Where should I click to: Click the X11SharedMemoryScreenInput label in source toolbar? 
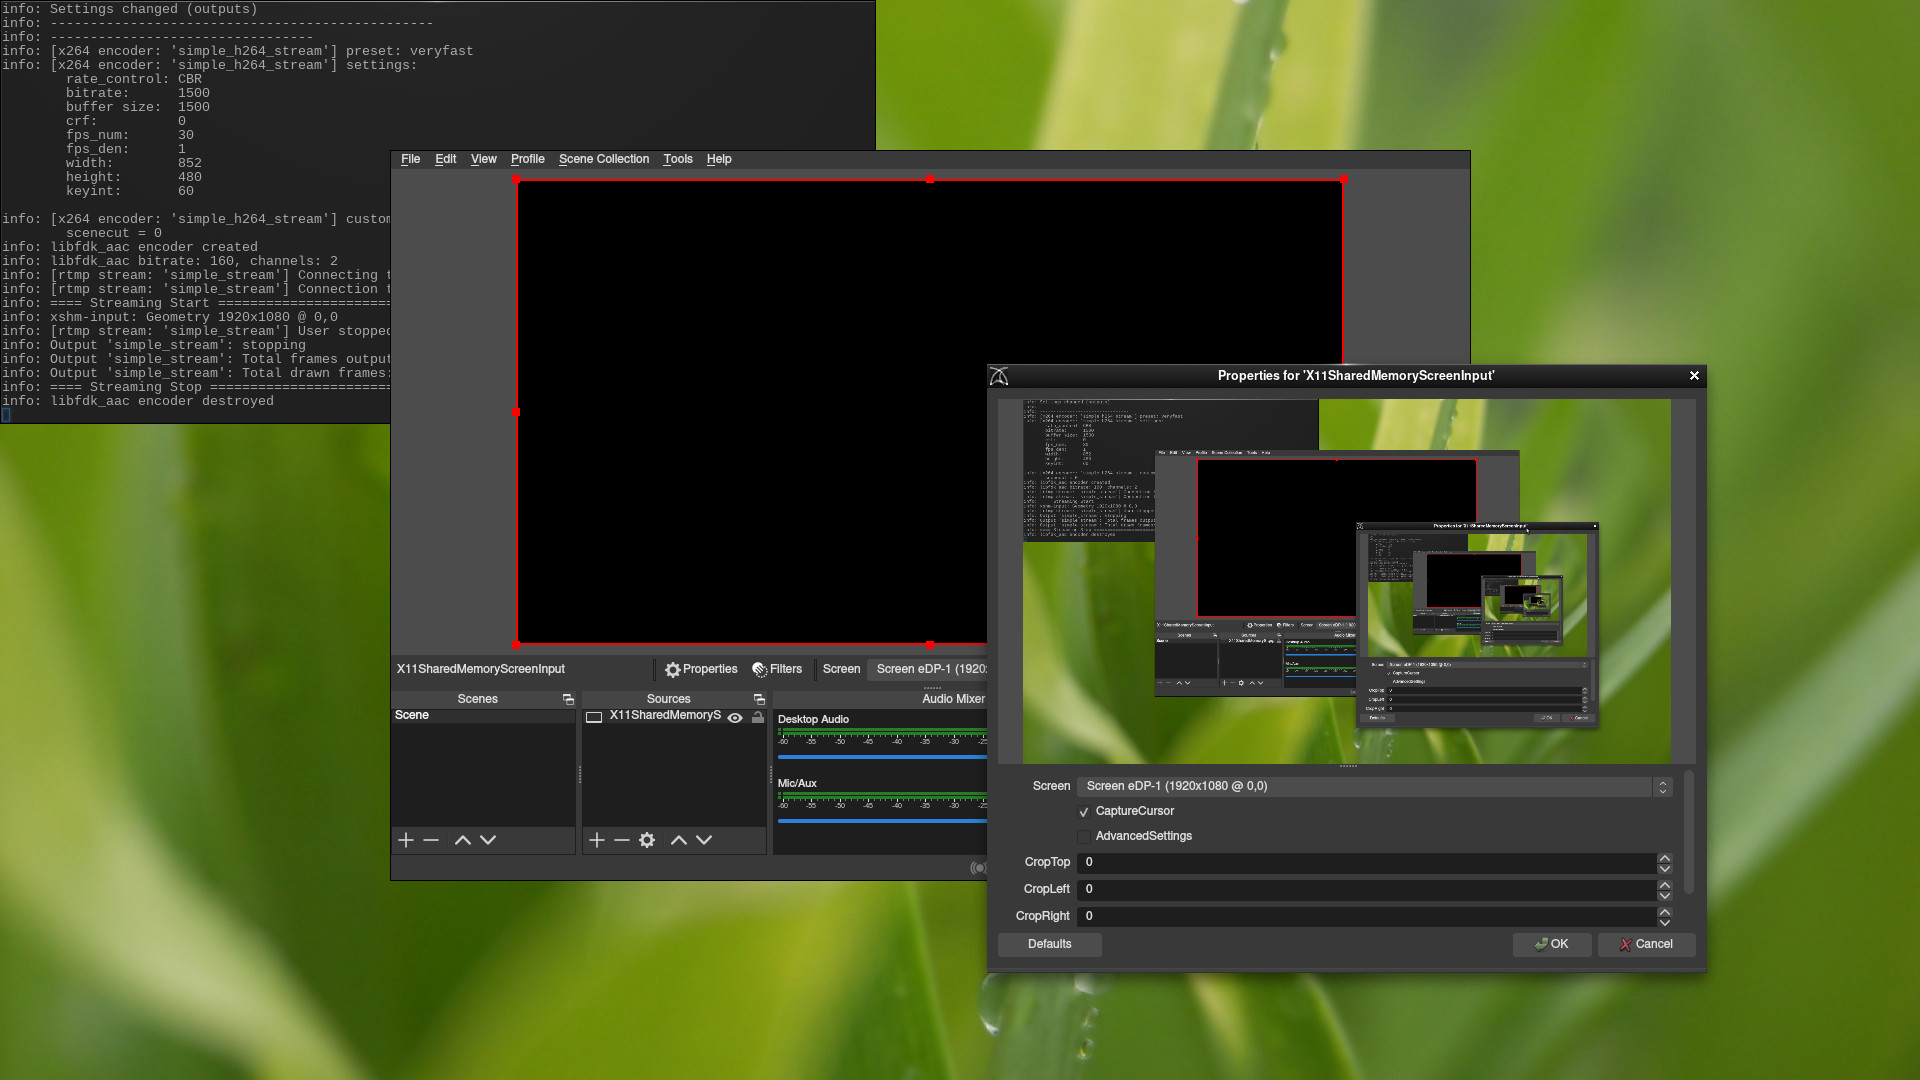coord(481,669)
